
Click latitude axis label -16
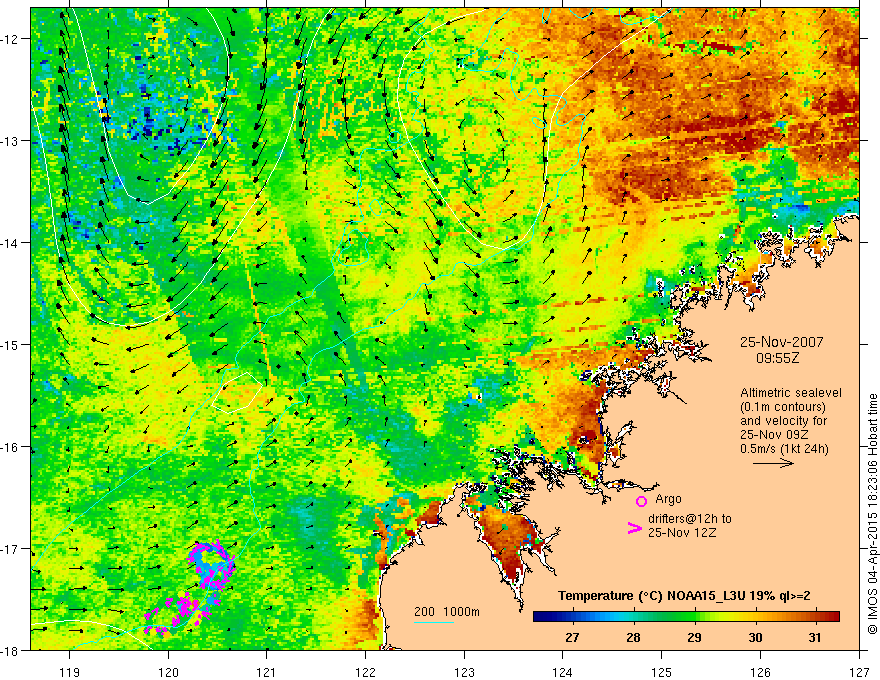pyautogui.click(x=10, y=447)
